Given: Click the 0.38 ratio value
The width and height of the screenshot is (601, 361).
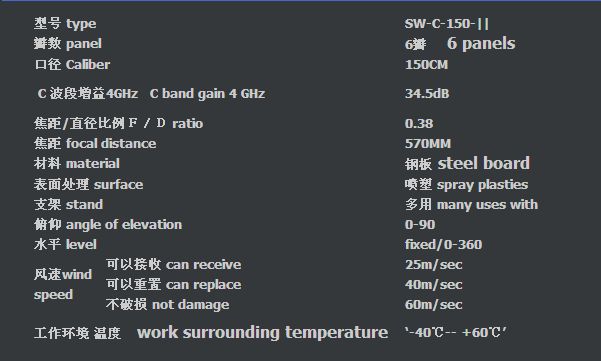Looking at the screenshot, I should 419,123.
